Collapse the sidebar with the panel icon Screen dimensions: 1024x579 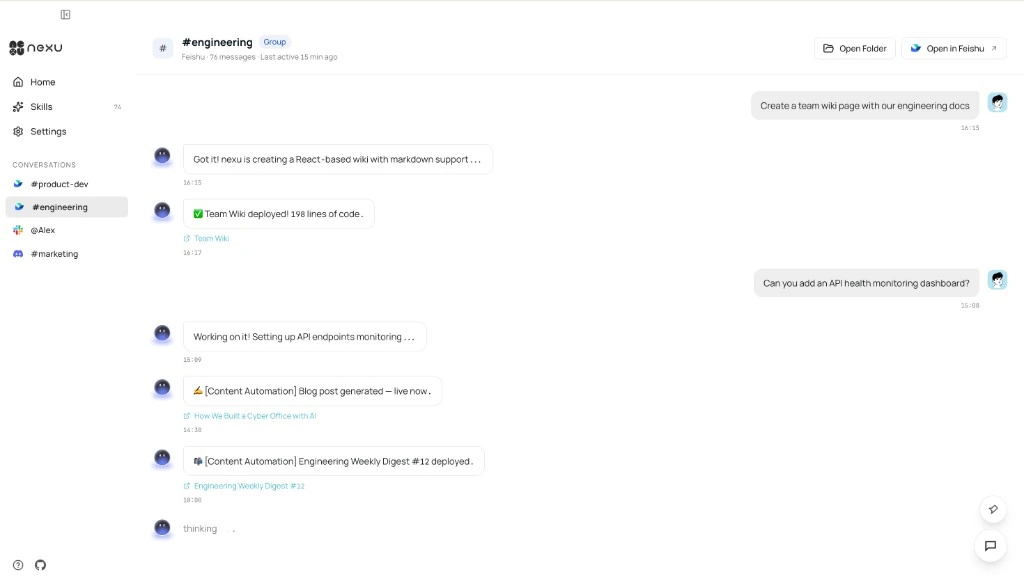pyautogui.click(x=65, y=15)
